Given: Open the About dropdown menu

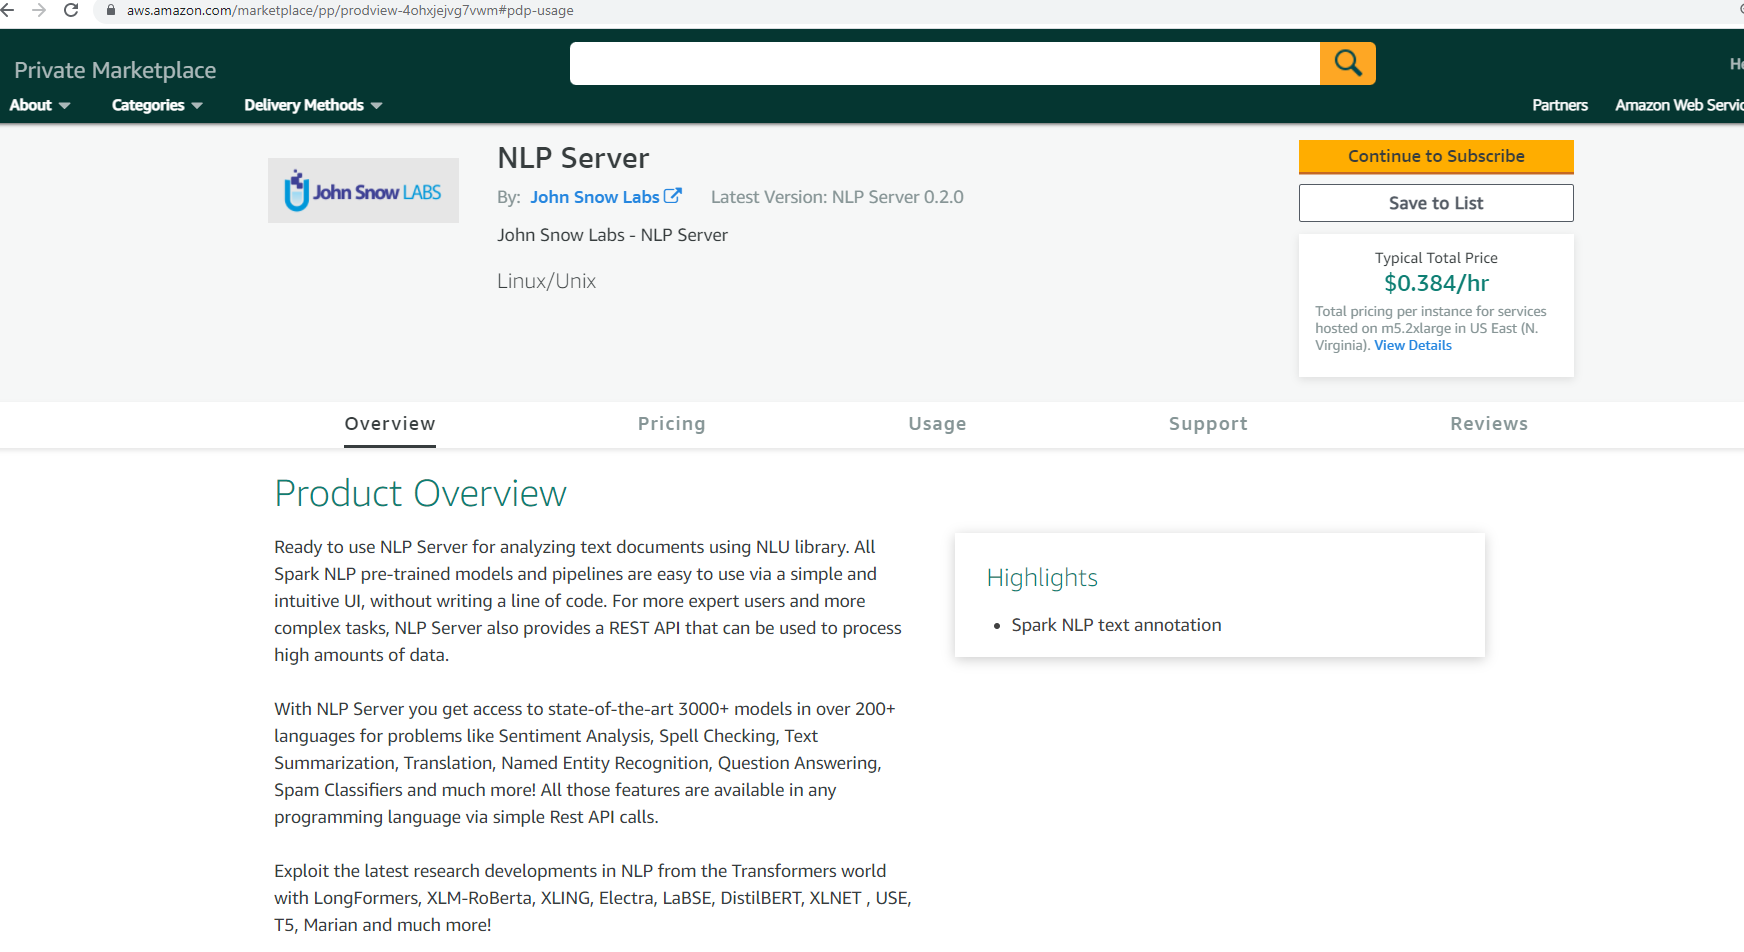Looking at the screenshot, I should coord(40,105).
